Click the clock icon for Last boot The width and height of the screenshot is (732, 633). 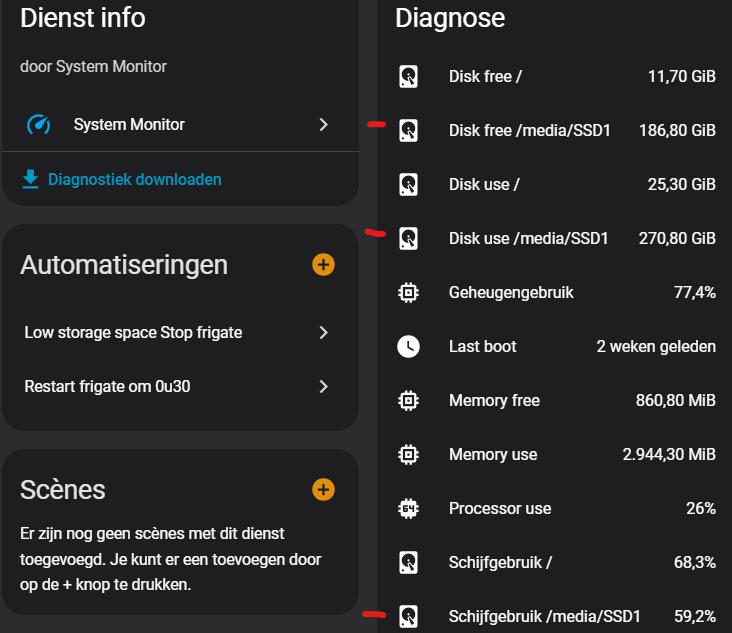408,347
